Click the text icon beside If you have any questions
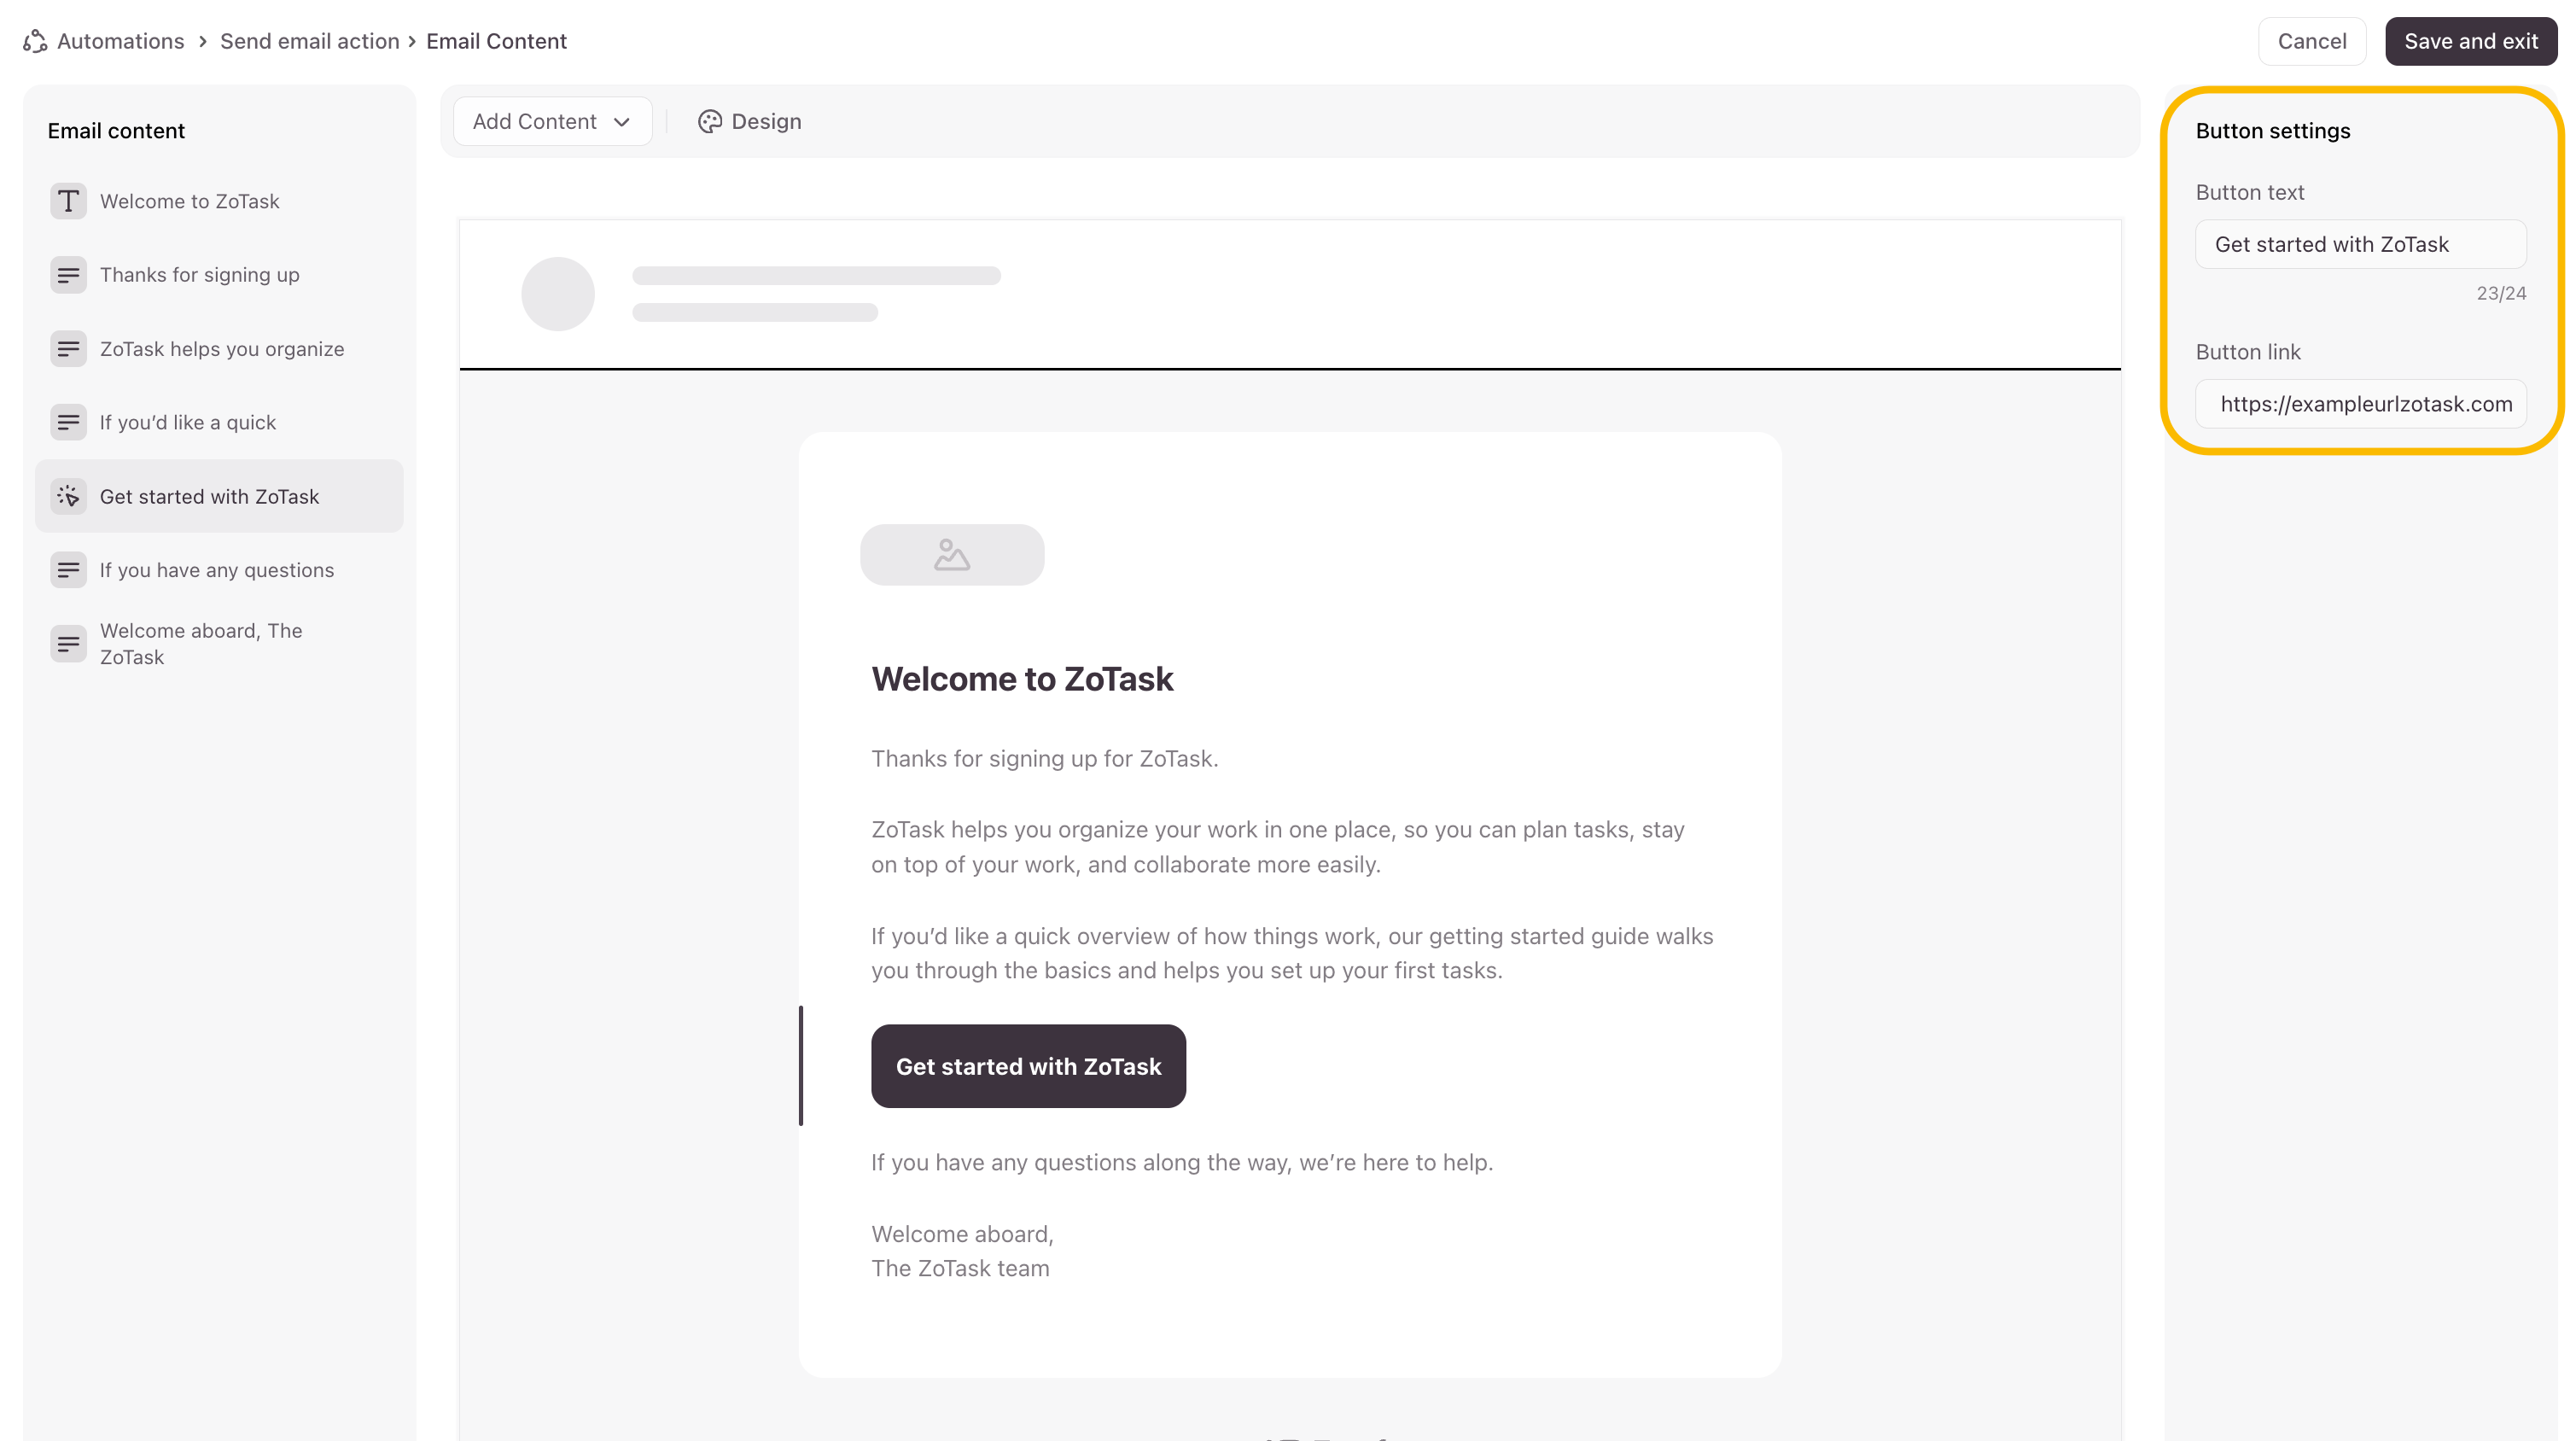Screen dimensions: 2576x1441 click(68, 570)
